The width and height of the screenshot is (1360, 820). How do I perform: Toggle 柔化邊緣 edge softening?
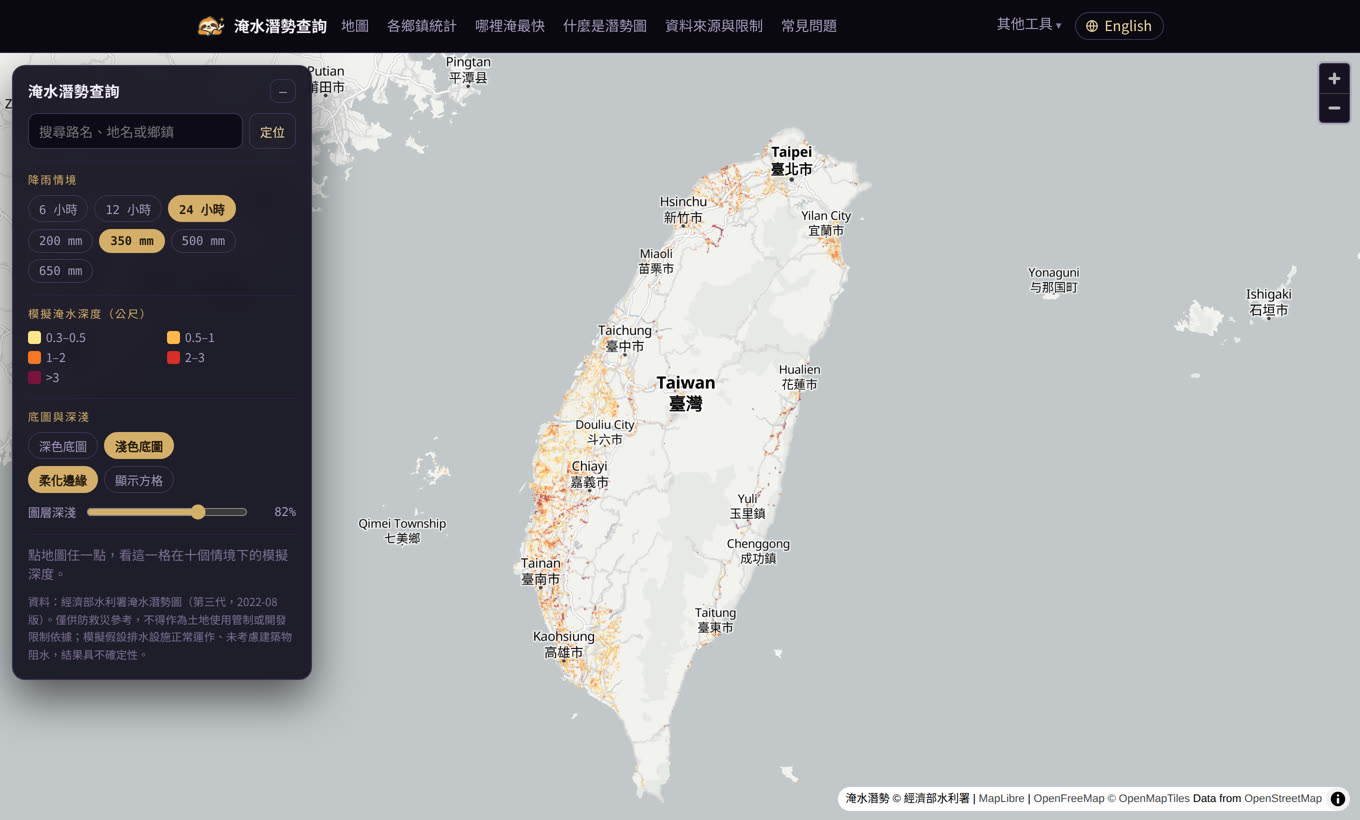63,480
